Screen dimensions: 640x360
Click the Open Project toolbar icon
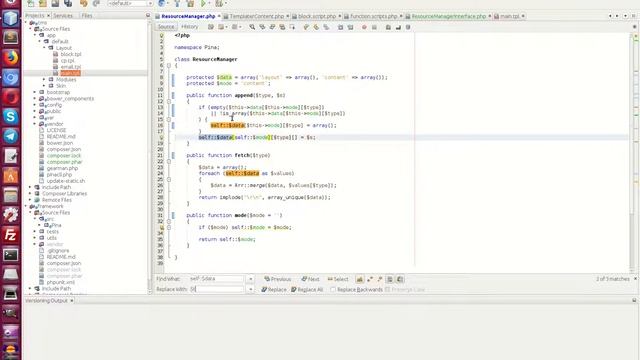pos(55,3)
